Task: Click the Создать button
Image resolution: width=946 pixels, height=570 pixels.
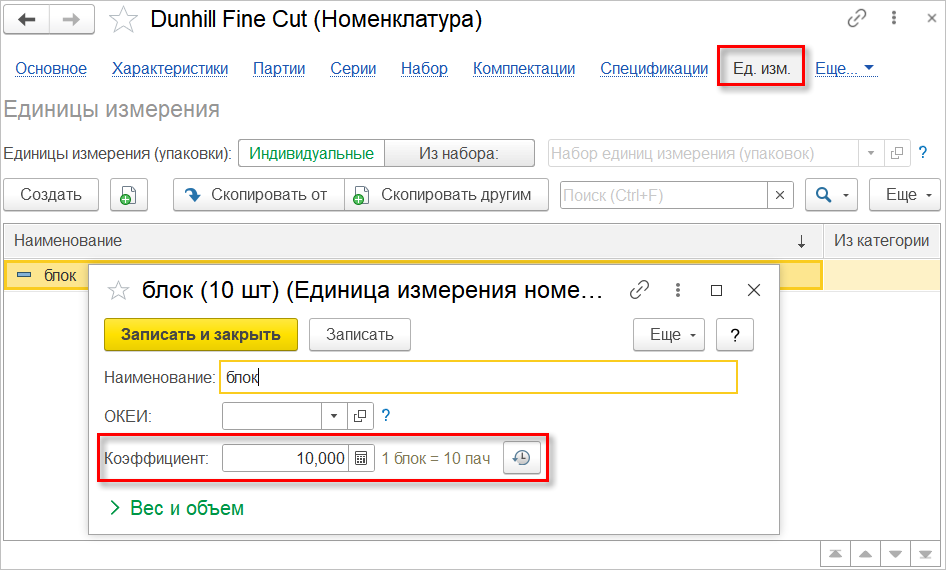Action: tap(51, 194)
